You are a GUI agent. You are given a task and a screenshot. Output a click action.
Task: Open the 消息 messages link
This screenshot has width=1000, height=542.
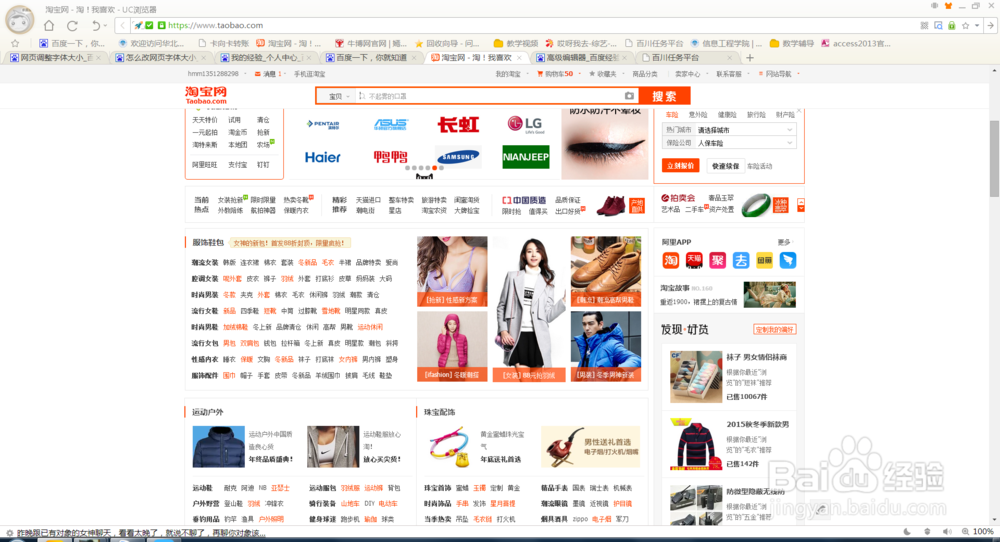pos(268,74)
